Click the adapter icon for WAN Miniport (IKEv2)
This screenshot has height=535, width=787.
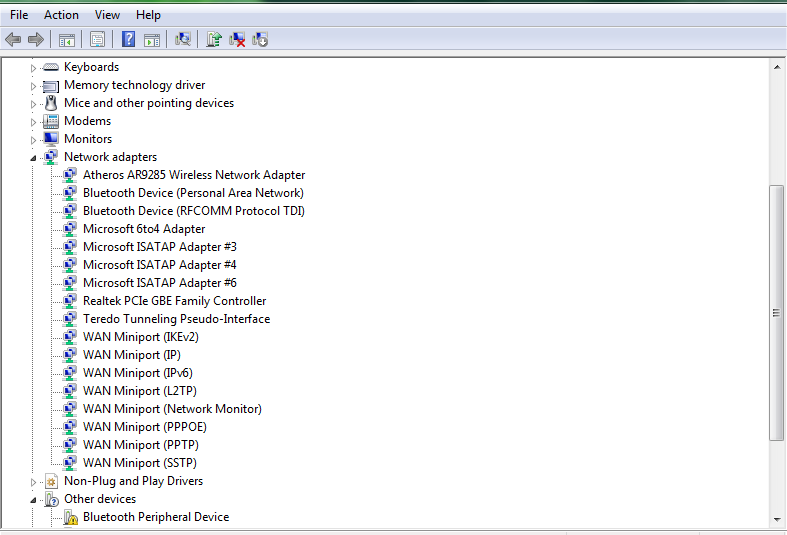click(x=70, y=337)
